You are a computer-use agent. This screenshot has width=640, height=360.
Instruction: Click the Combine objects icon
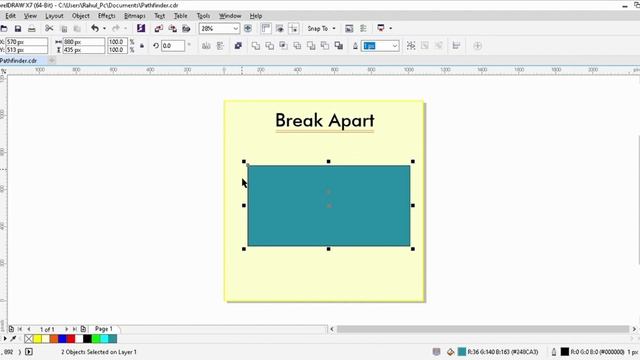(238, 46)
